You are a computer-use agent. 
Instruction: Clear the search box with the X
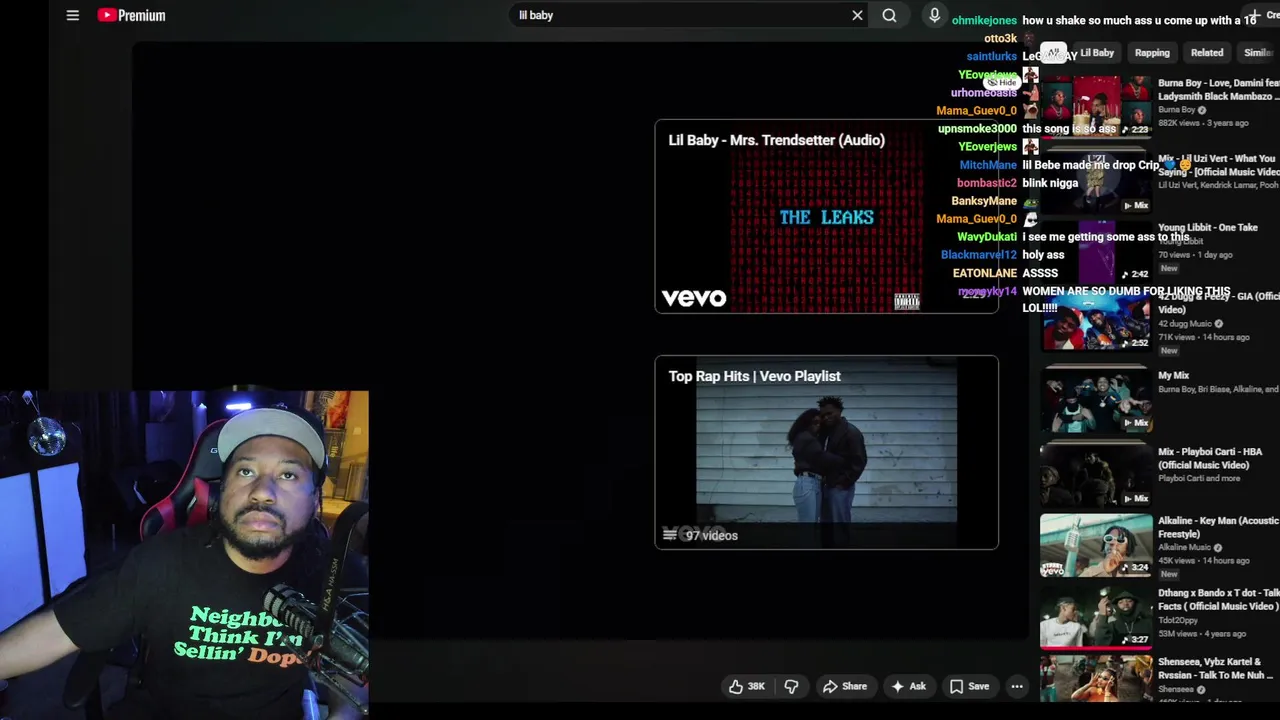(857, 15)
